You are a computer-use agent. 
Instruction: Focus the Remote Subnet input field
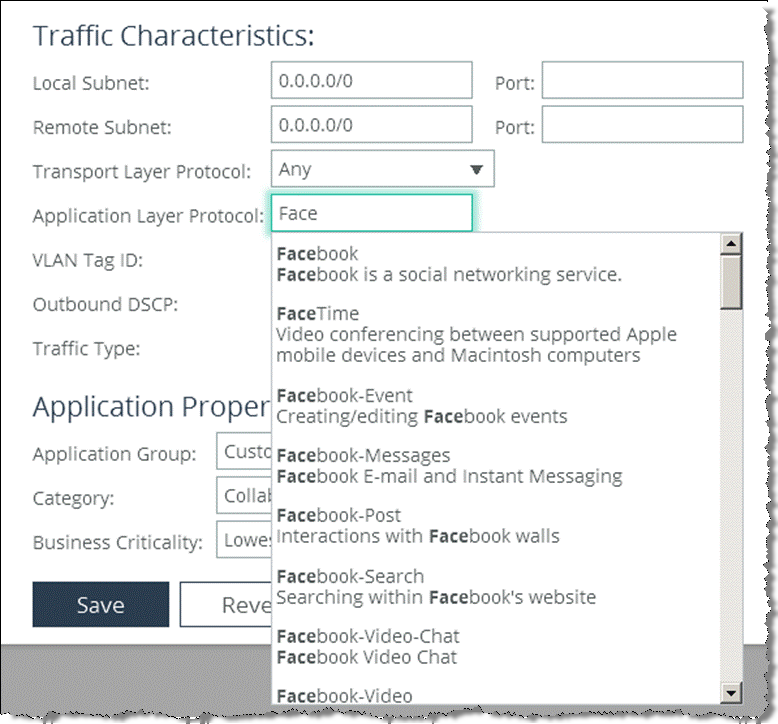pyautogui.click(x=372, y=124)
